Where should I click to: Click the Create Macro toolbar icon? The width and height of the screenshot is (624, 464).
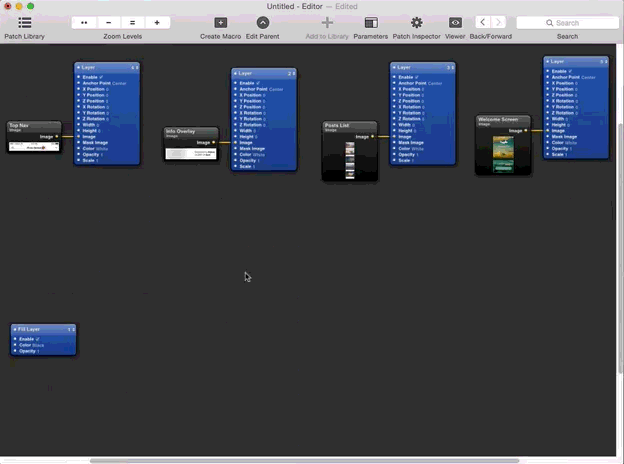click(x=221, y=23)
